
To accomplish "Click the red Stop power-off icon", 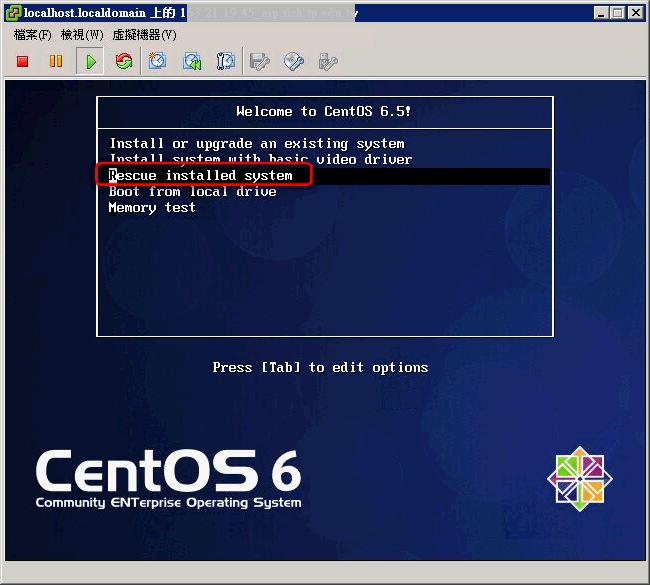I will tap(22, 62).
